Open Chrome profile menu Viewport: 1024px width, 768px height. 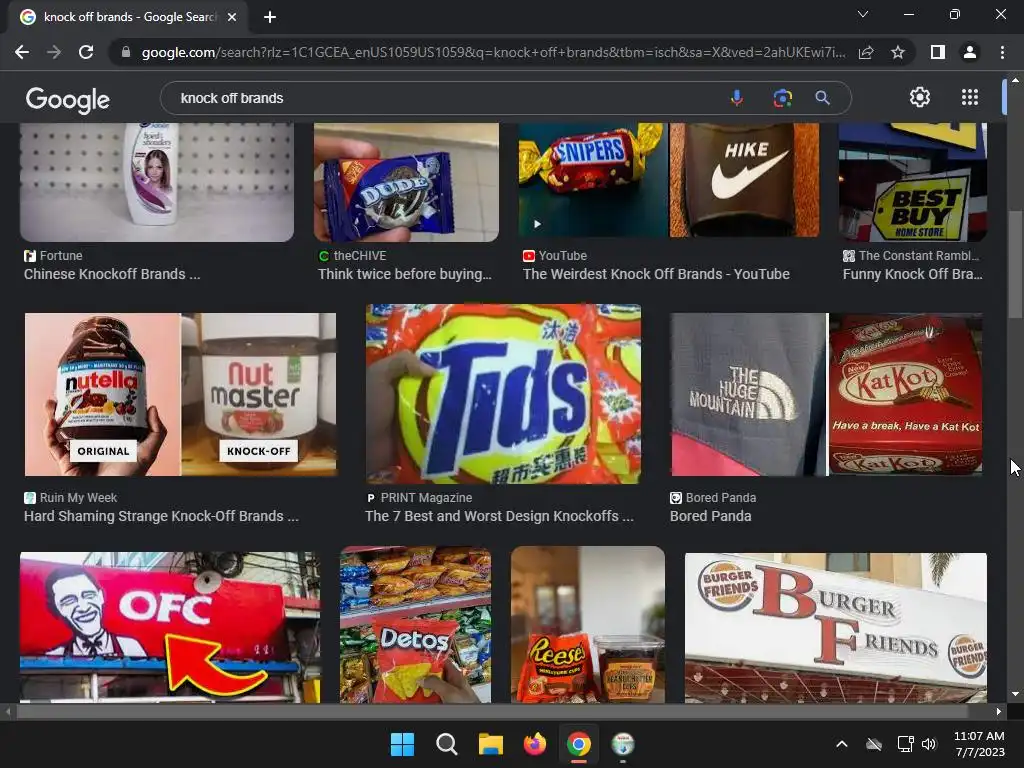pos(970,52)
